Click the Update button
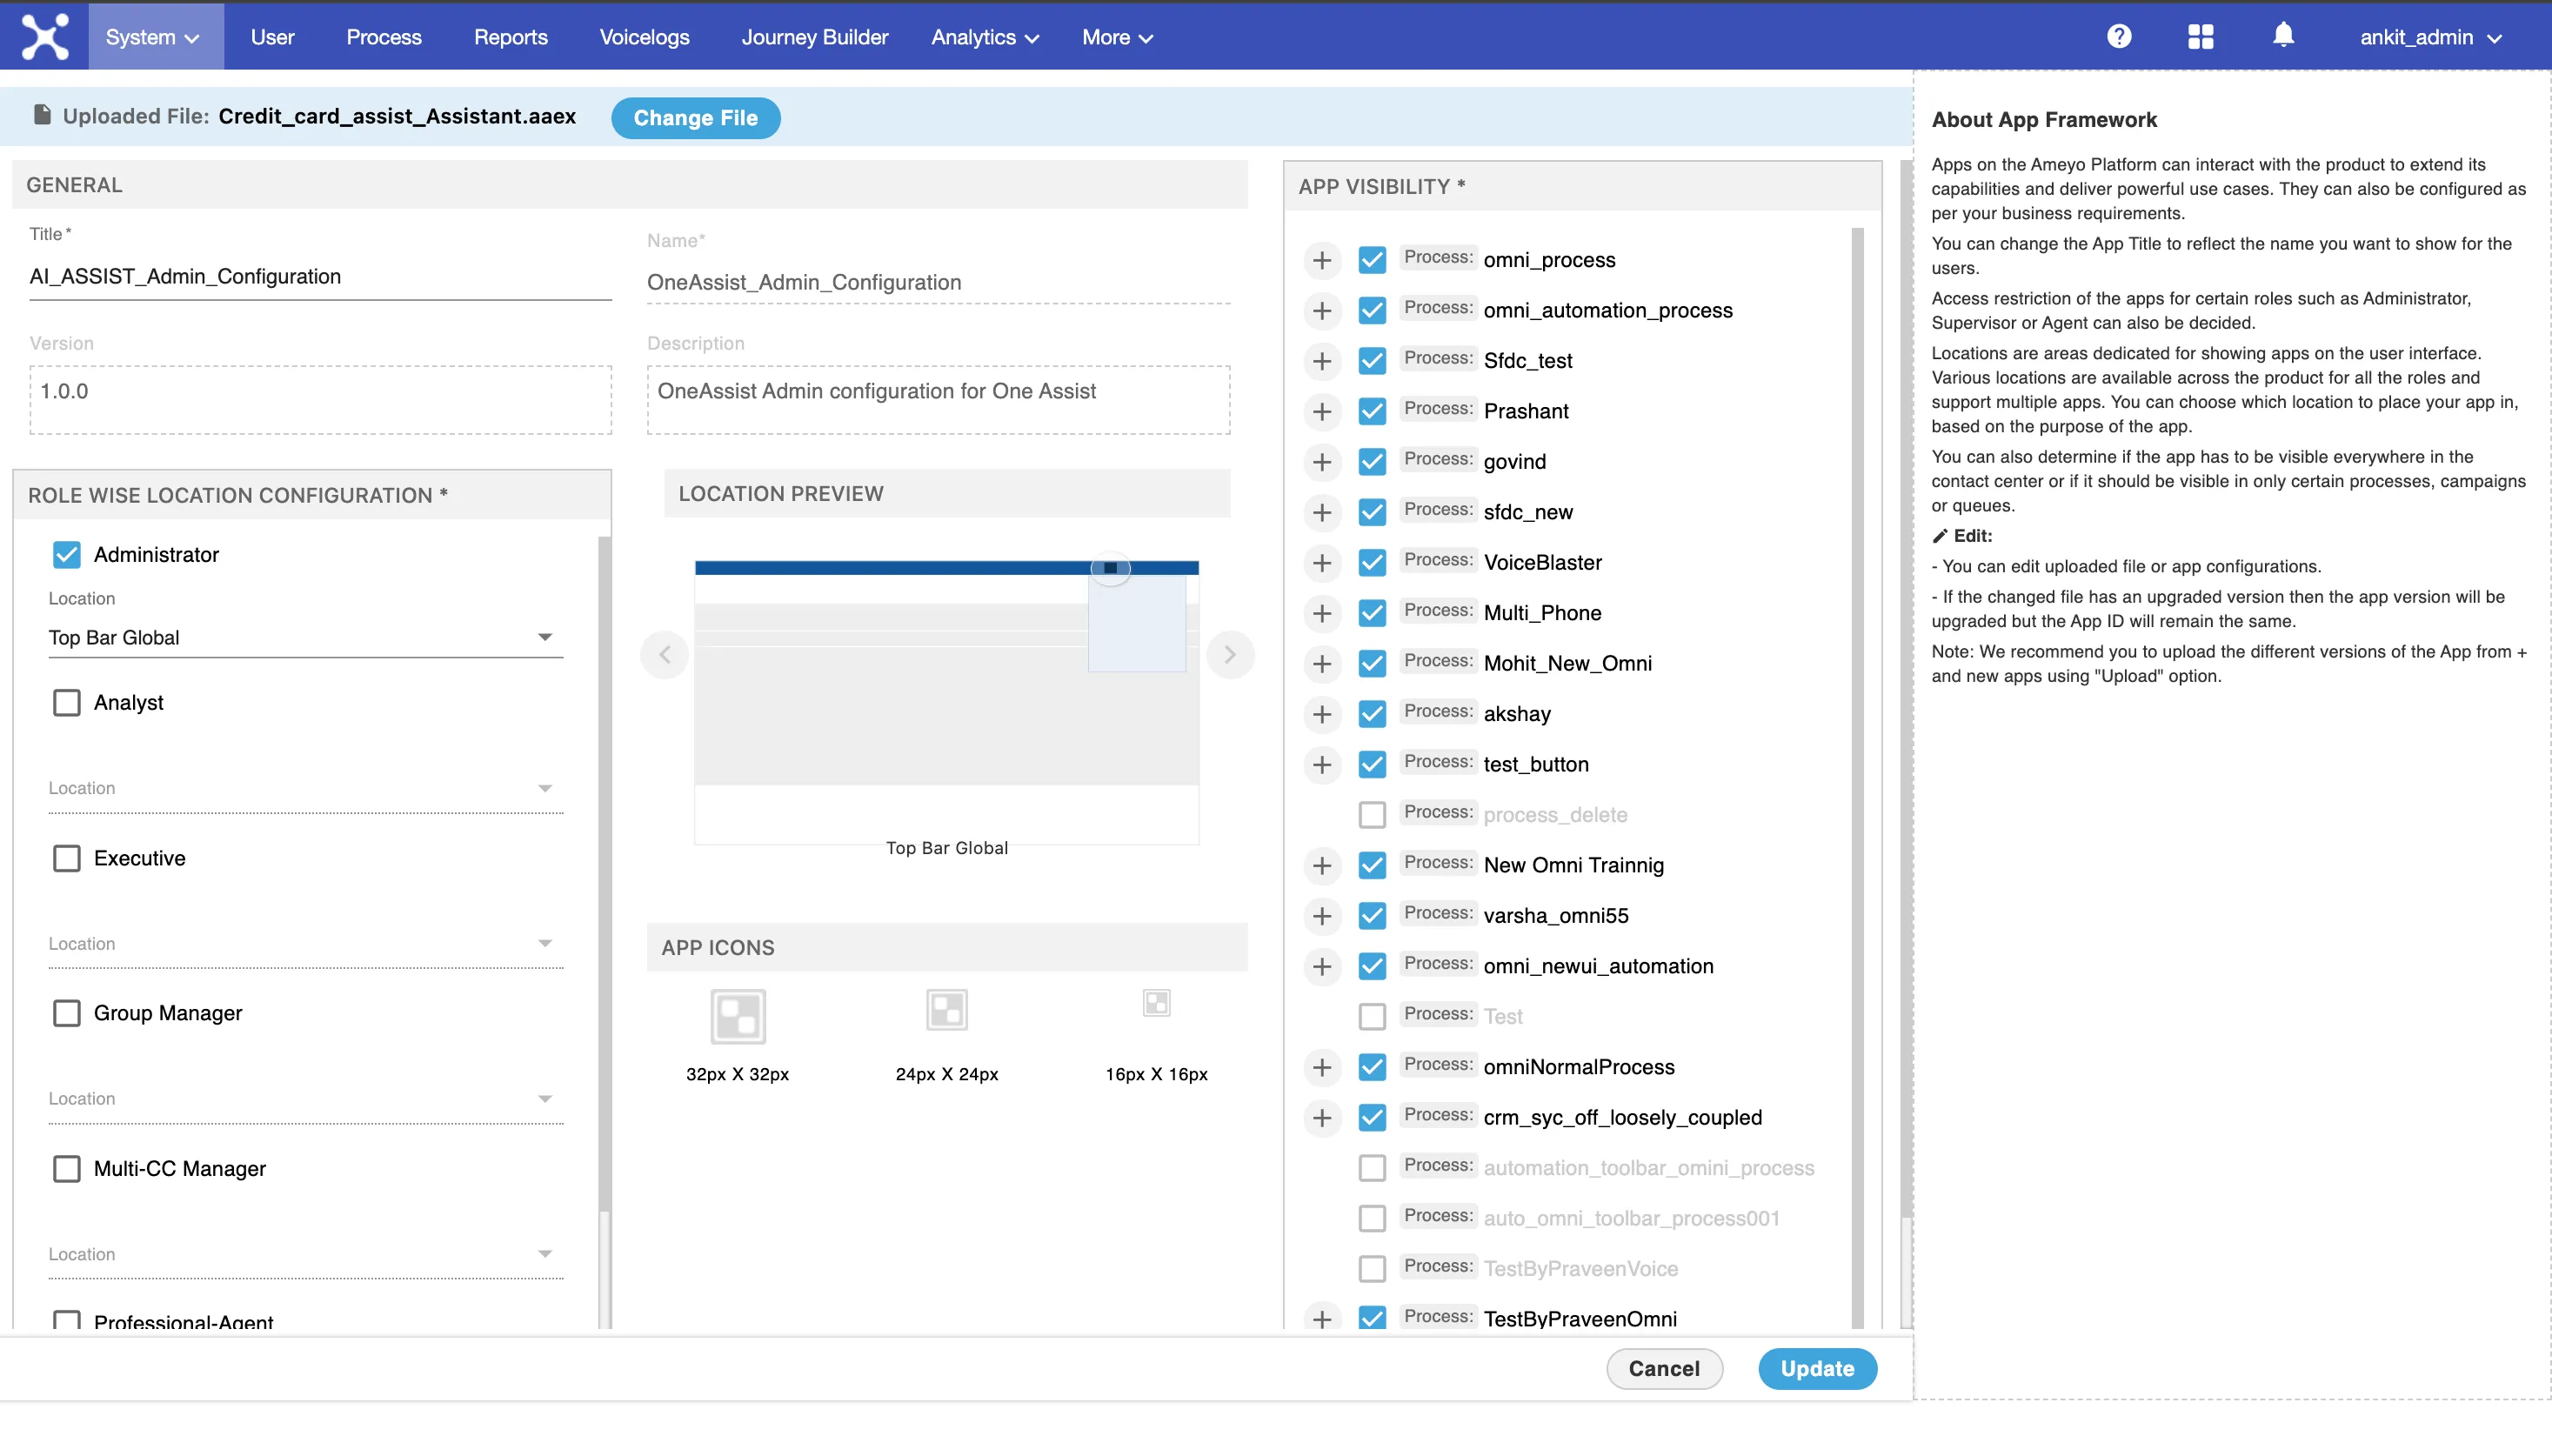This screenshot has height=1456, width=2552. tap(1817, 1369)
